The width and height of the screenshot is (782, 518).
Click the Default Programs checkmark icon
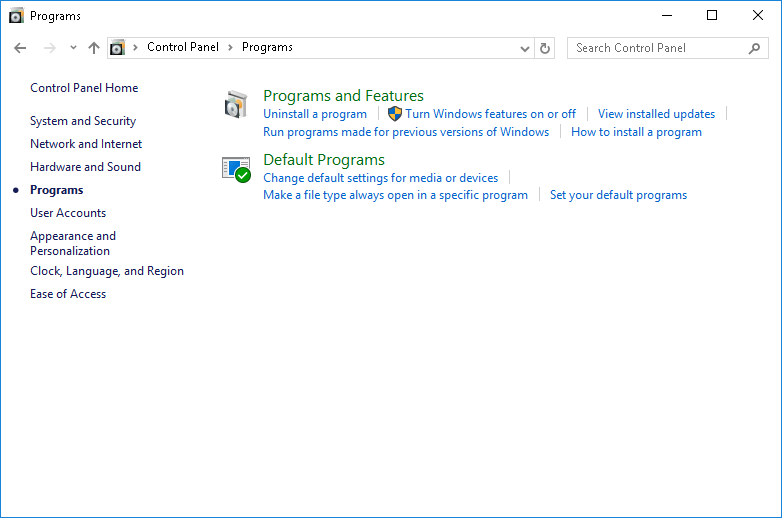click(236, 169)
